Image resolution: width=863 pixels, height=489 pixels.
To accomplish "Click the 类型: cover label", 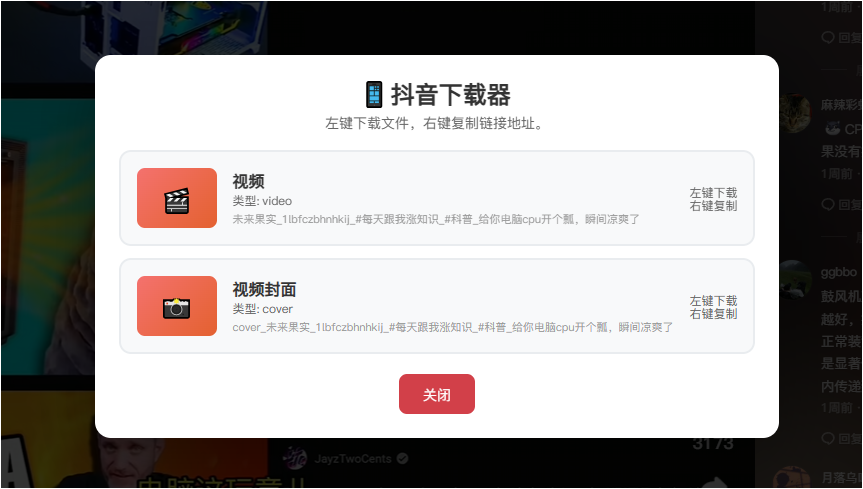I will 263,309.
